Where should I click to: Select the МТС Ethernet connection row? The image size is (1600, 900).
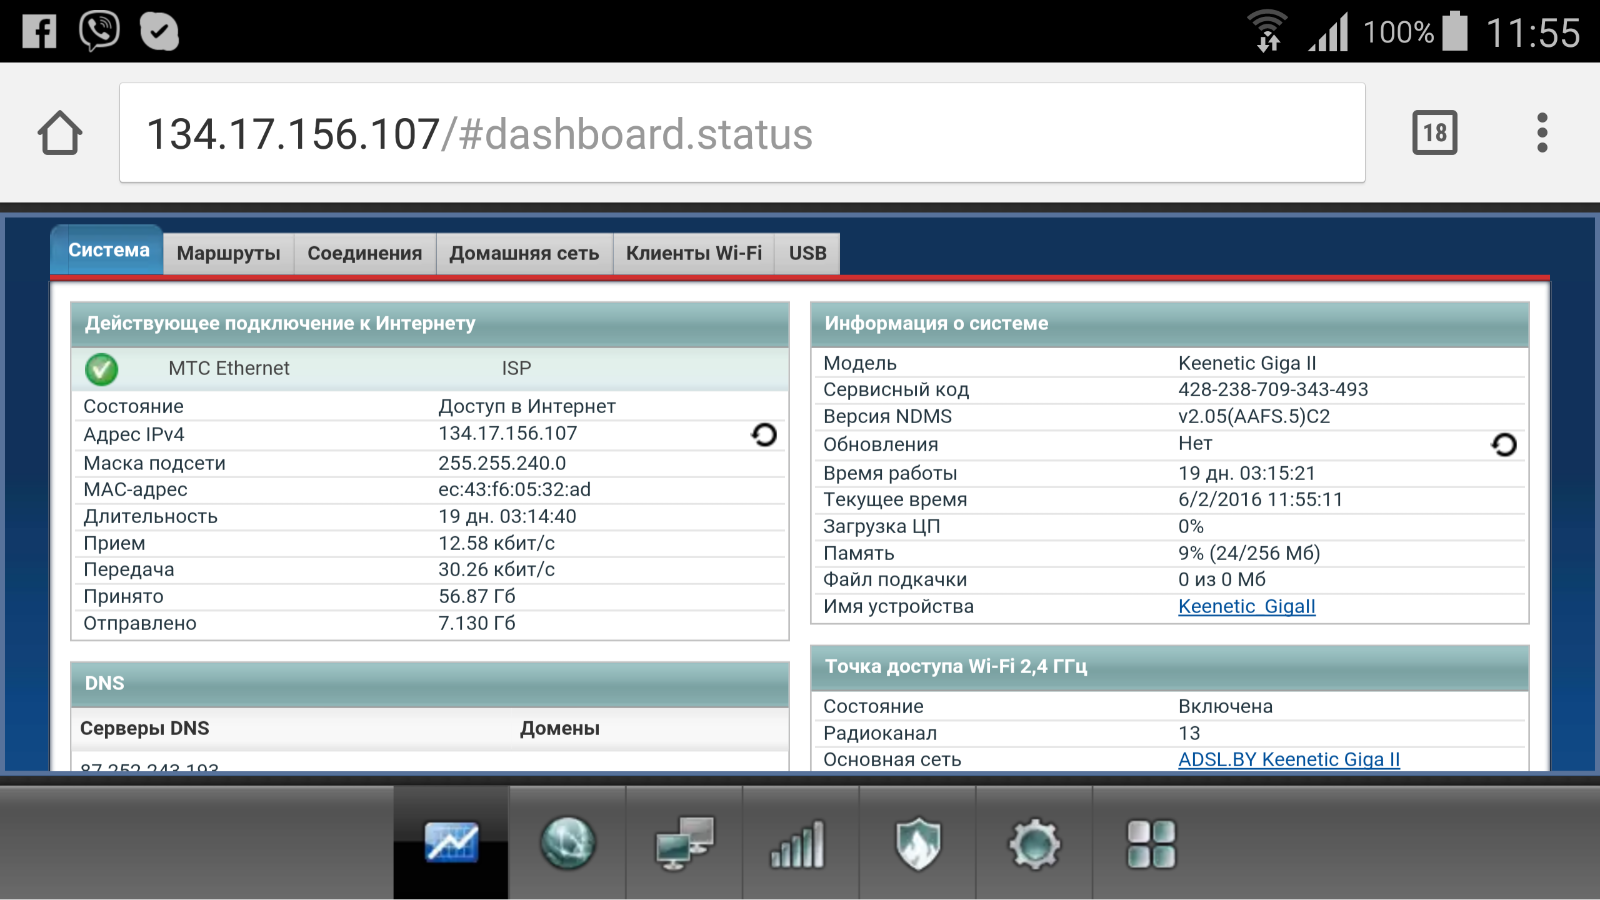(430, 369)
